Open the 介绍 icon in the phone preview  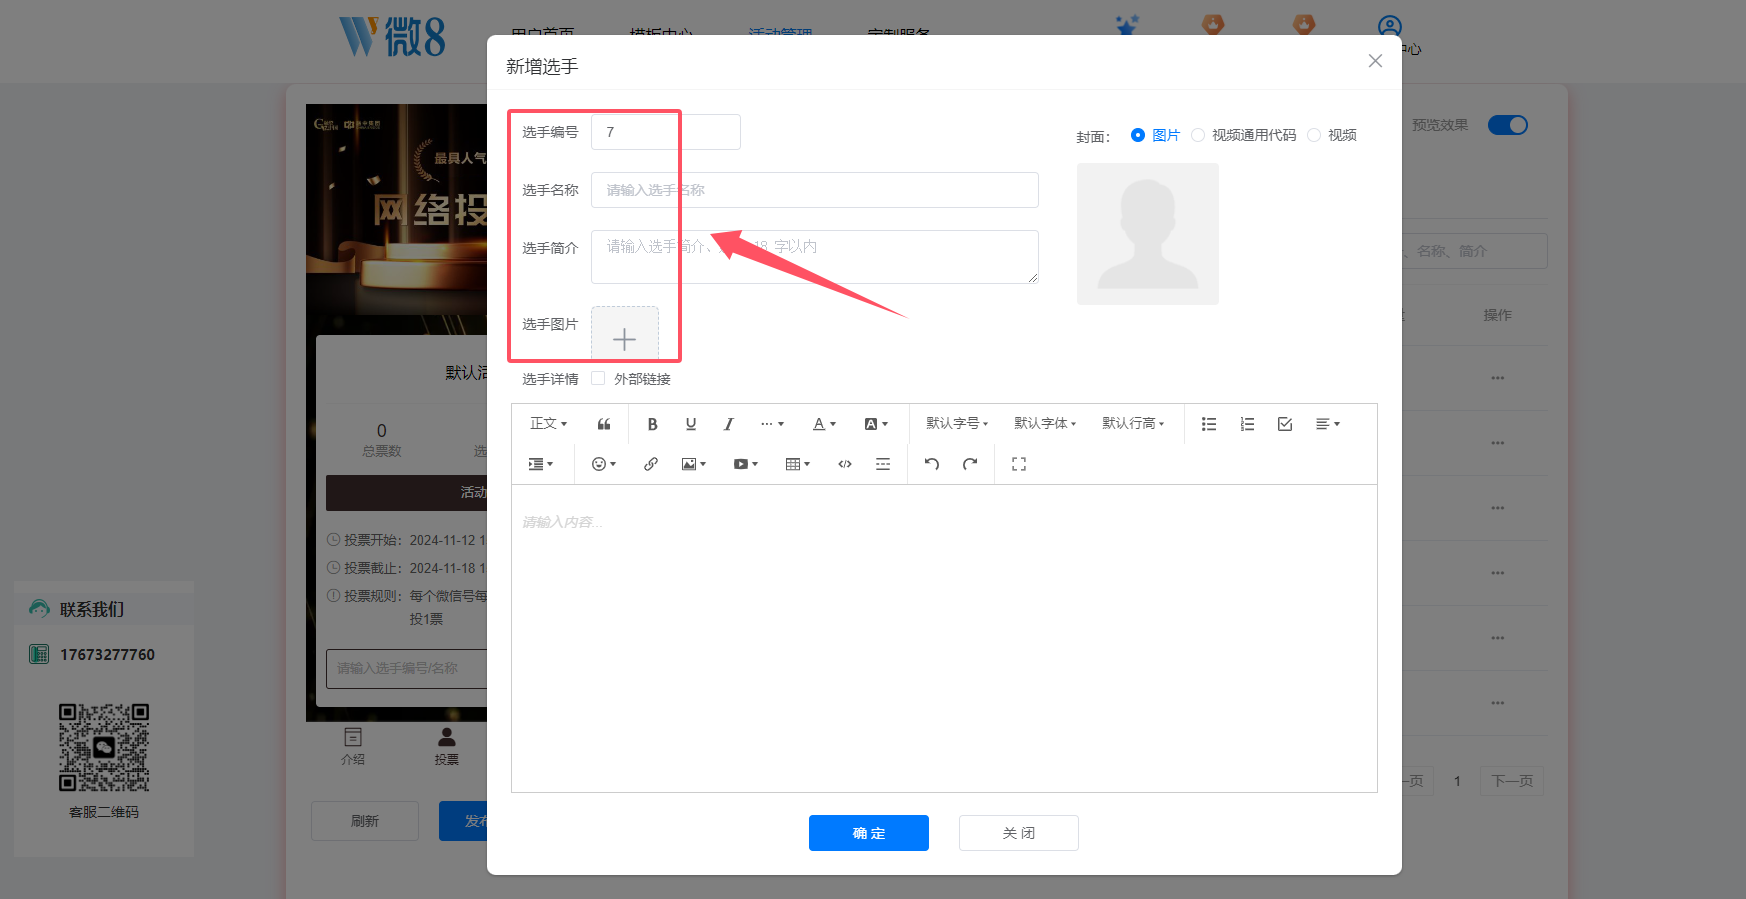(x=353, y=746)
